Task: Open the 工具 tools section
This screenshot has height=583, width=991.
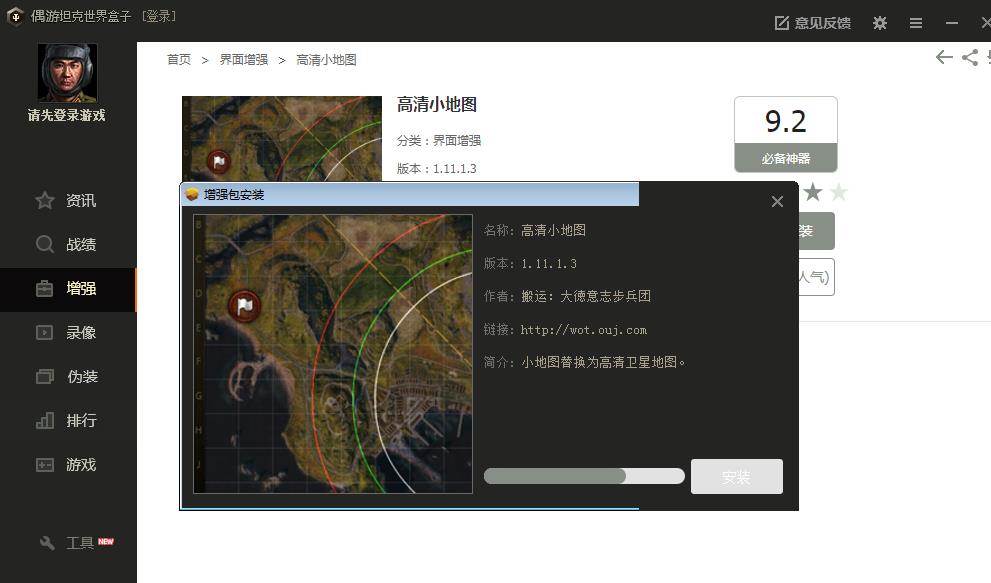Action: 80,543
